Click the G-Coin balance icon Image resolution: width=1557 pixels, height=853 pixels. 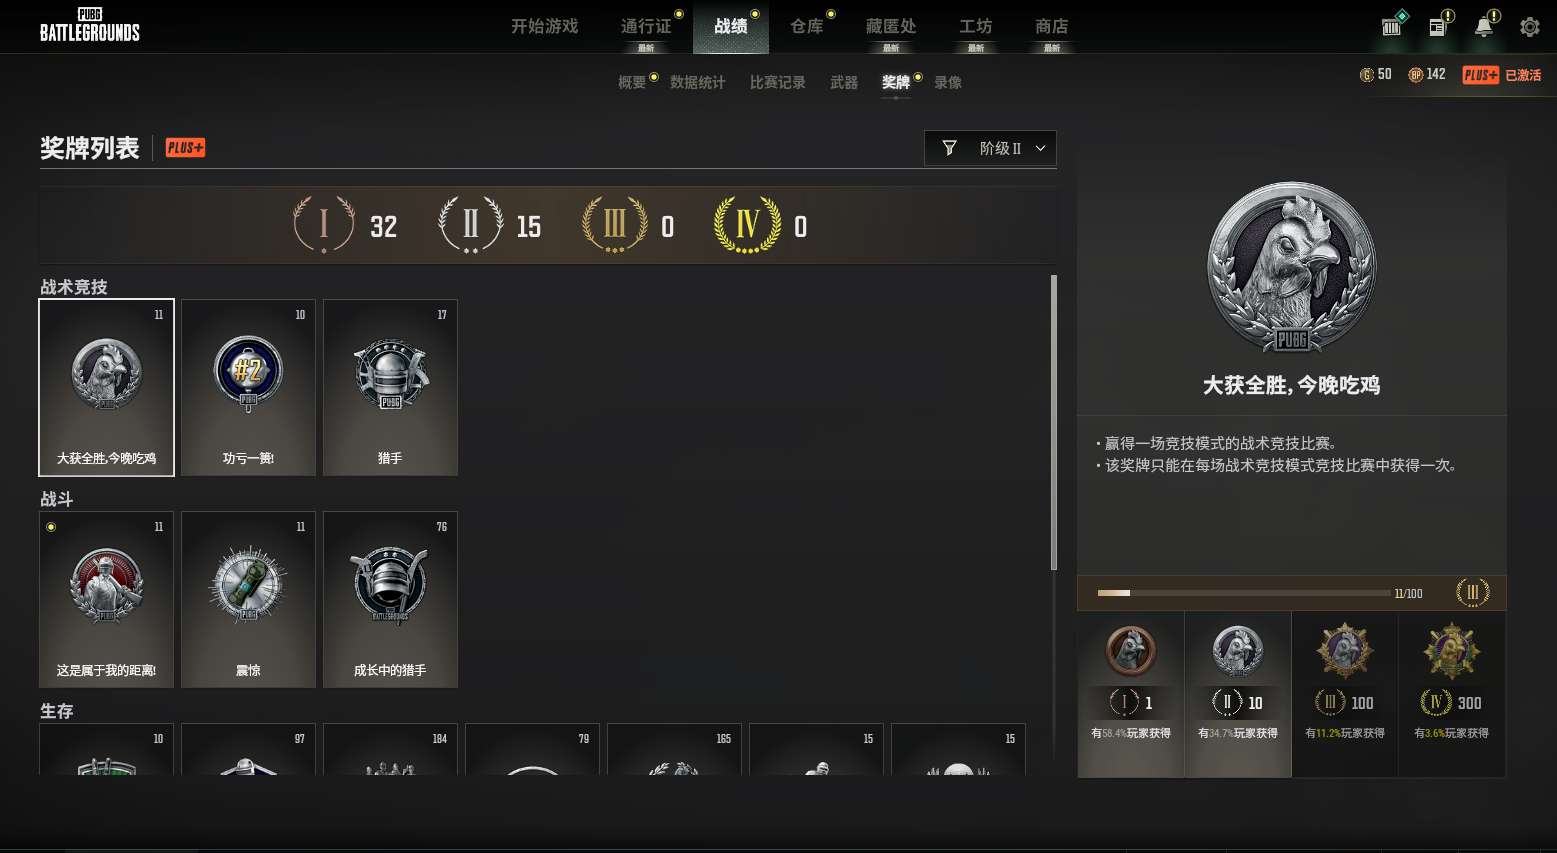click(1366, 75)
